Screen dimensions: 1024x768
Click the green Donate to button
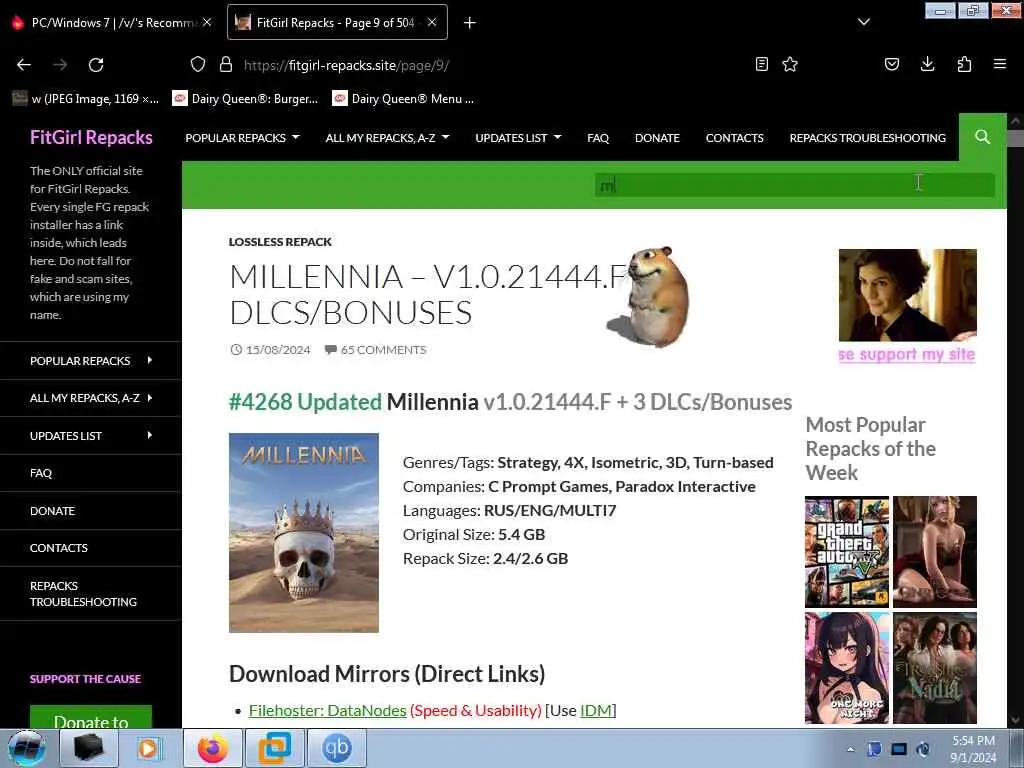91,716
